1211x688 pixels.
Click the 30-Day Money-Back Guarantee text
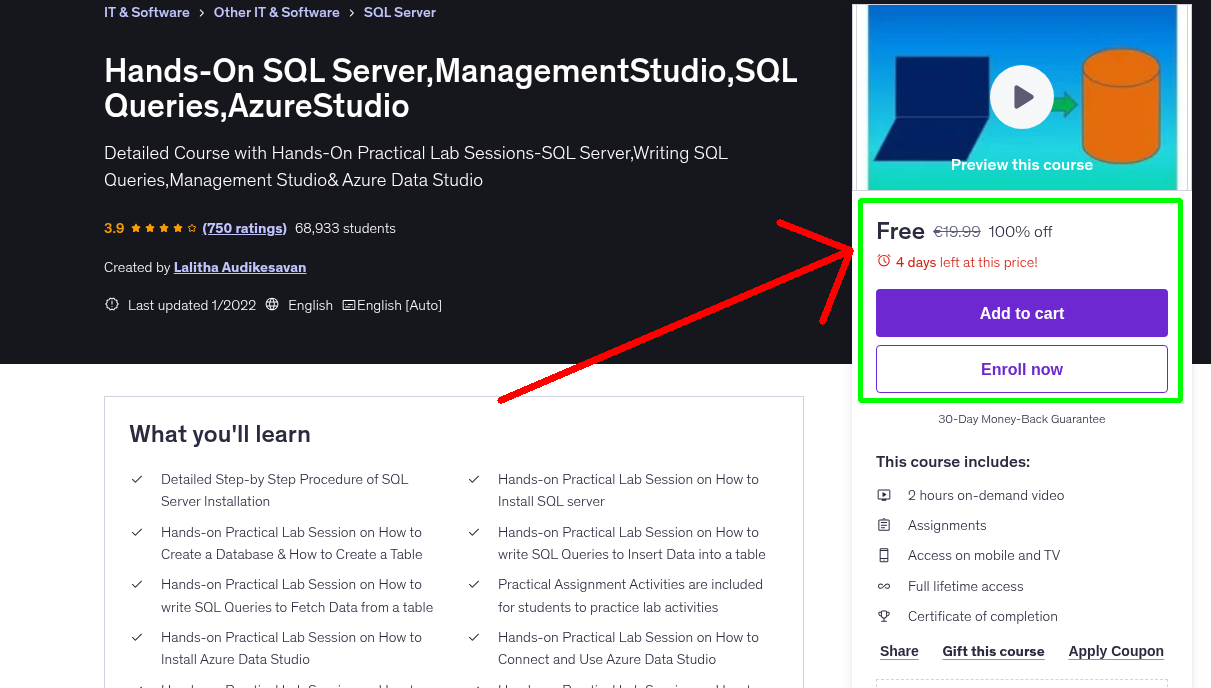pyautogui.click(x=1022, y=419)
